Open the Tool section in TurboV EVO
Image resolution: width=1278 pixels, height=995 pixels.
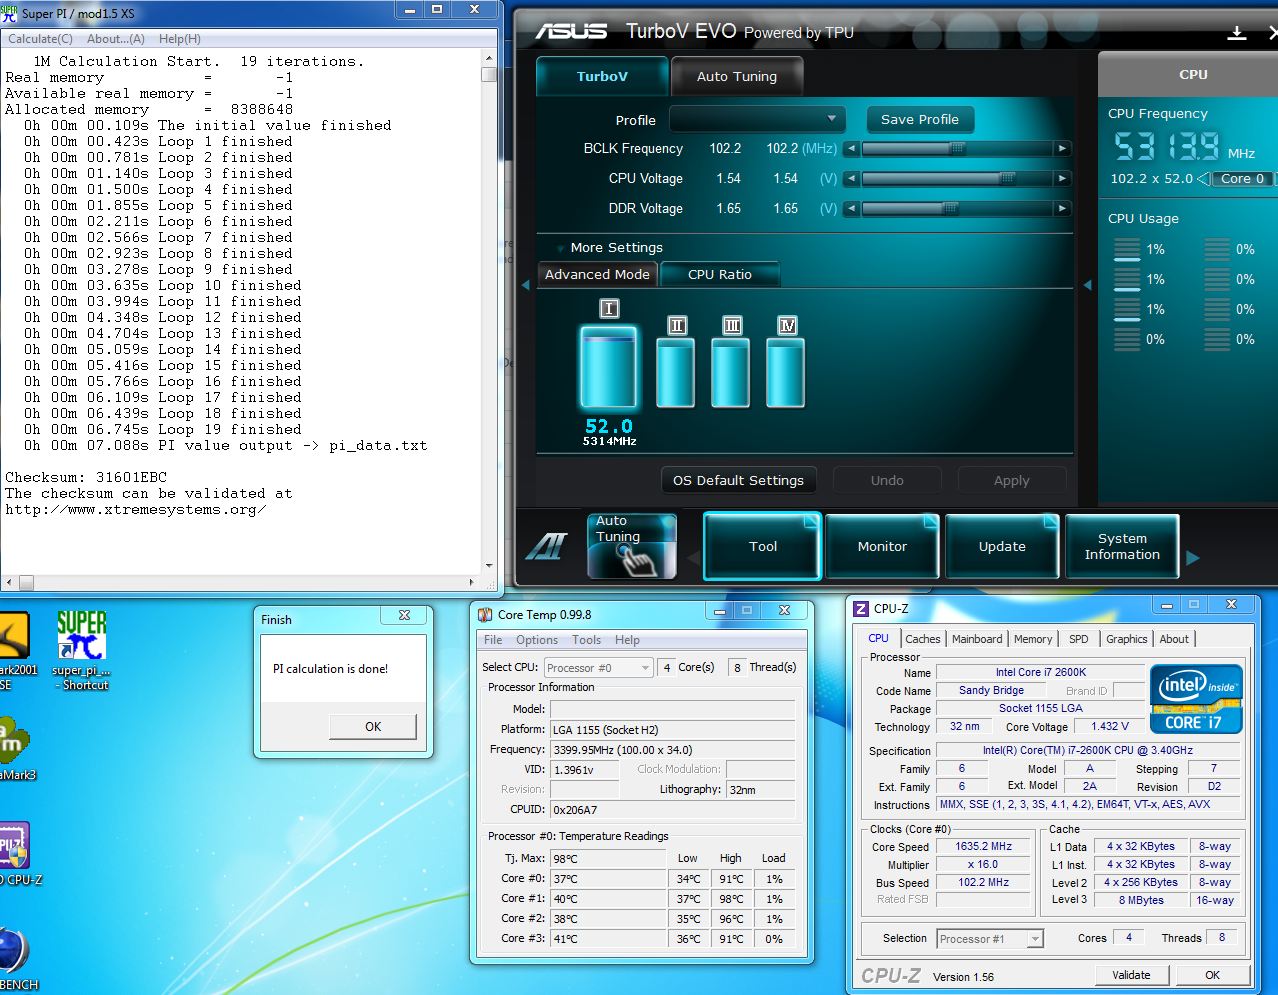(763, 546)
